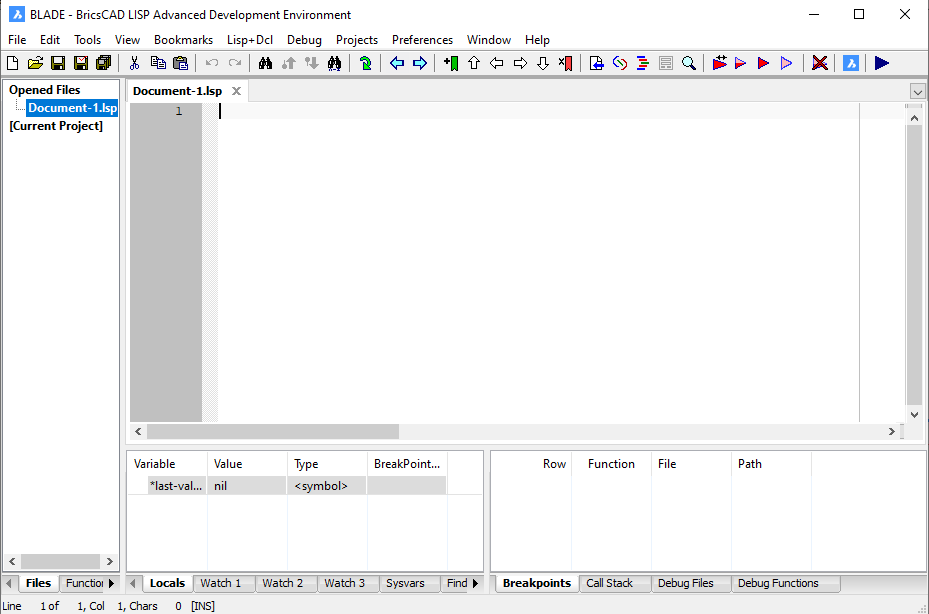The image size is (929, 614).
Task: Expand tab strip next to Find tab
Action: click(x=477, y=583)
